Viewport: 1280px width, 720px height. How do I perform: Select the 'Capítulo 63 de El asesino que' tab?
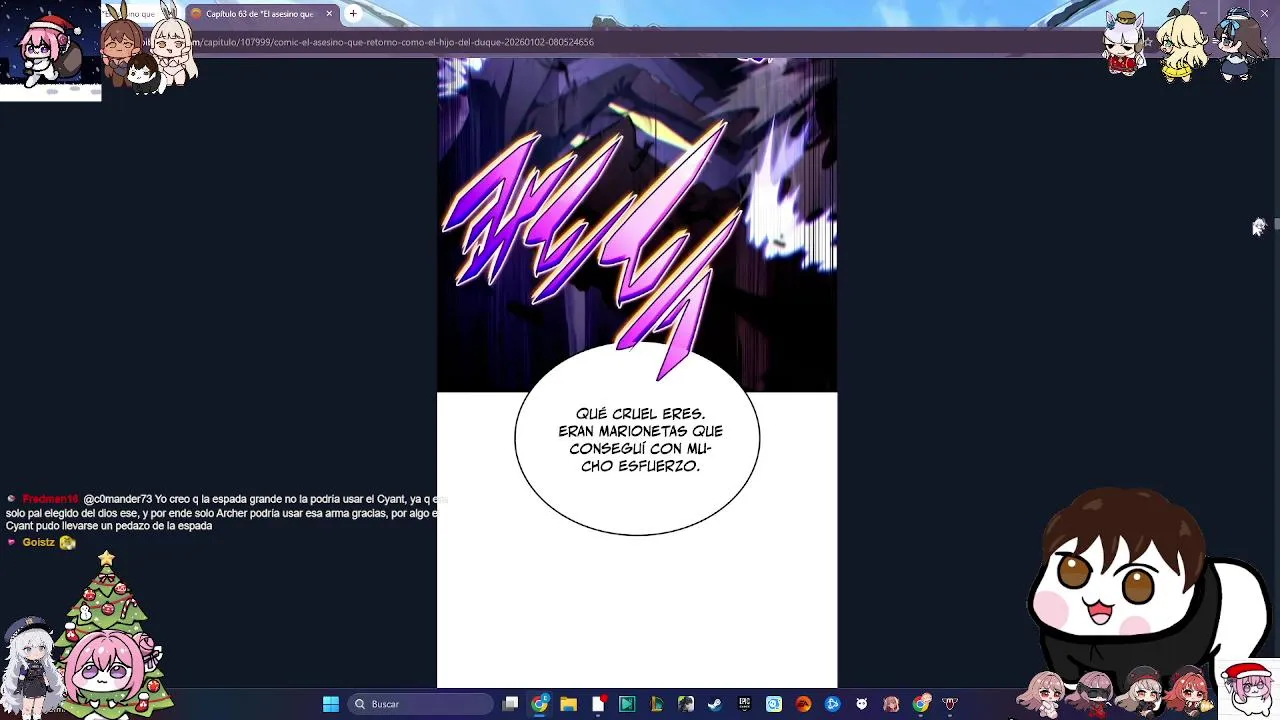point(260,14)
